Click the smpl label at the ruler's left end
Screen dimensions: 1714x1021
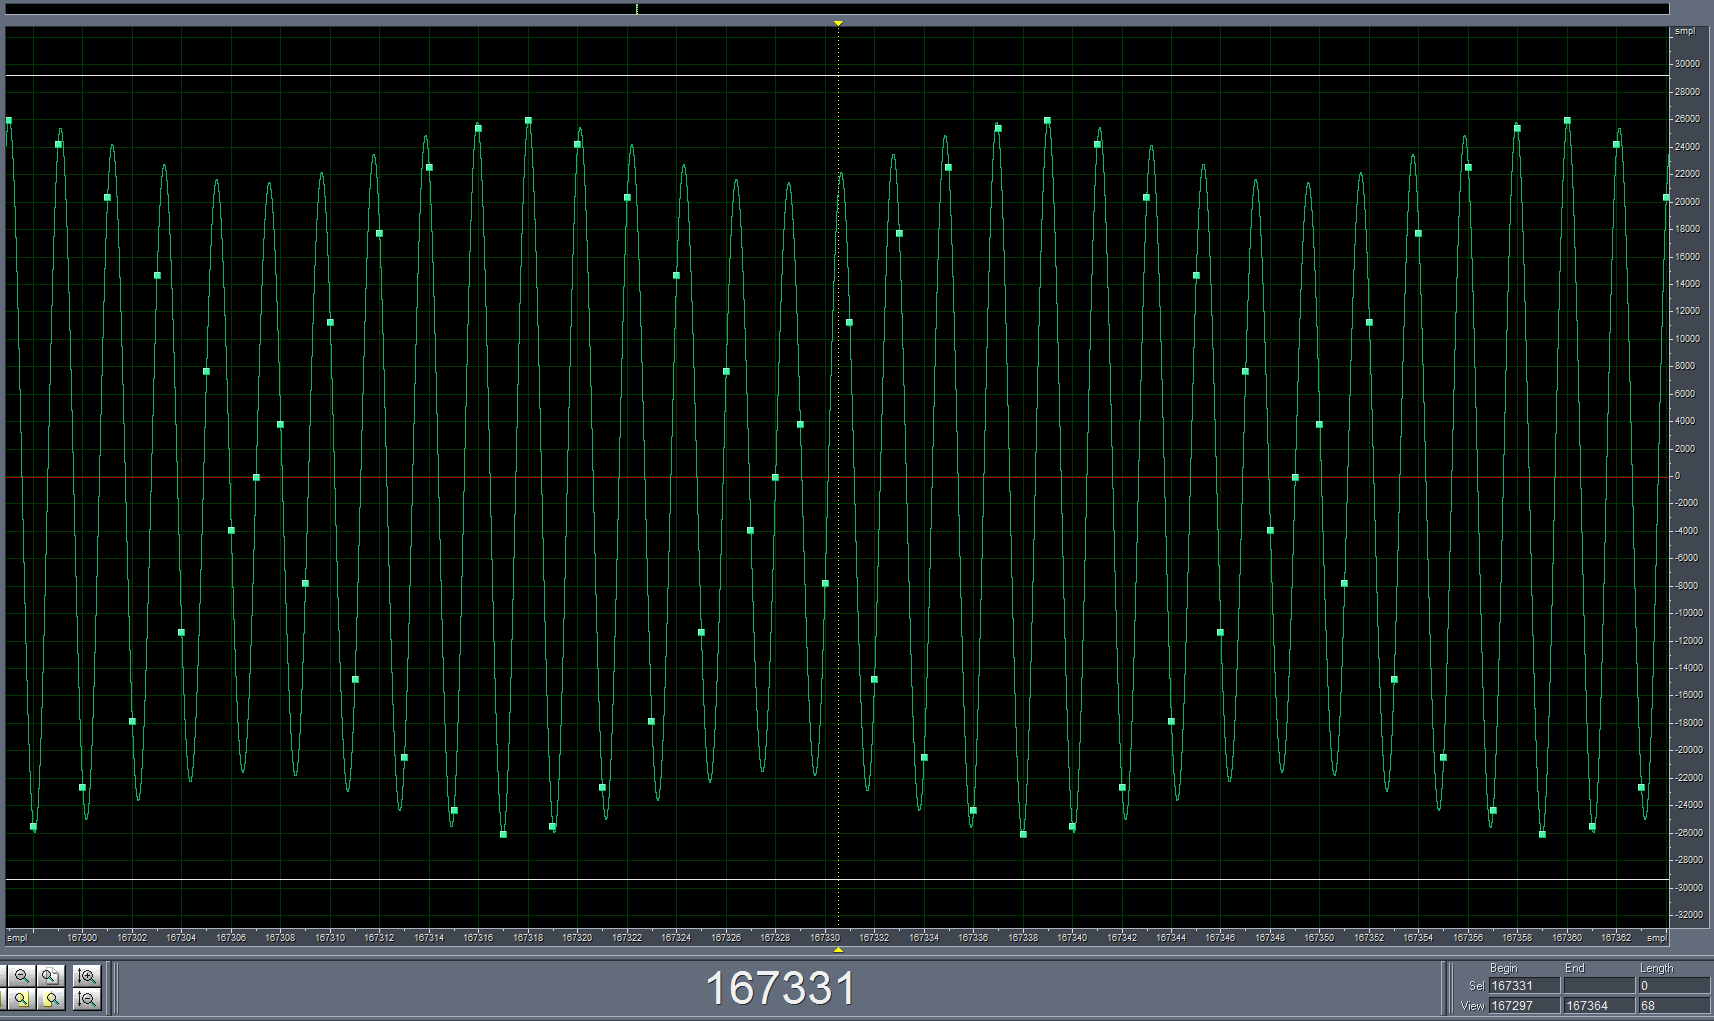click(x=17, y=938)
